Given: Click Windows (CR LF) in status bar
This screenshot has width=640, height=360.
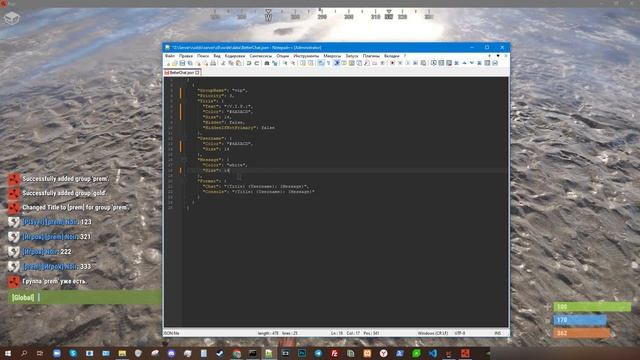Looking at the screenshot, I should [432, 333].
